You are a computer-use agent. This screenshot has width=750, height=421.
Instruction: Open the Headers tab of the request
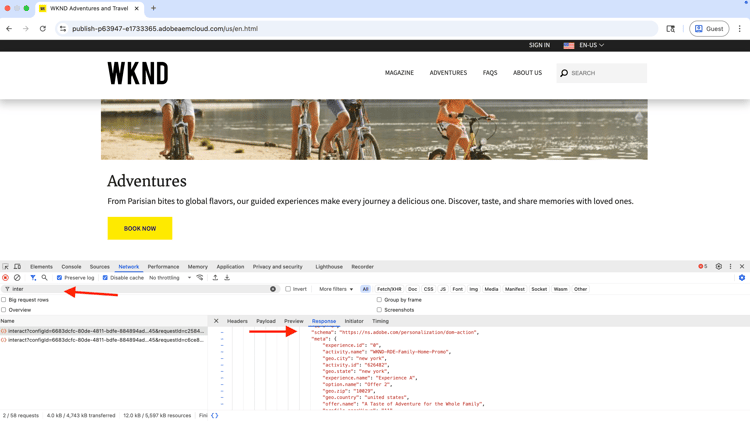coord(237,321)
